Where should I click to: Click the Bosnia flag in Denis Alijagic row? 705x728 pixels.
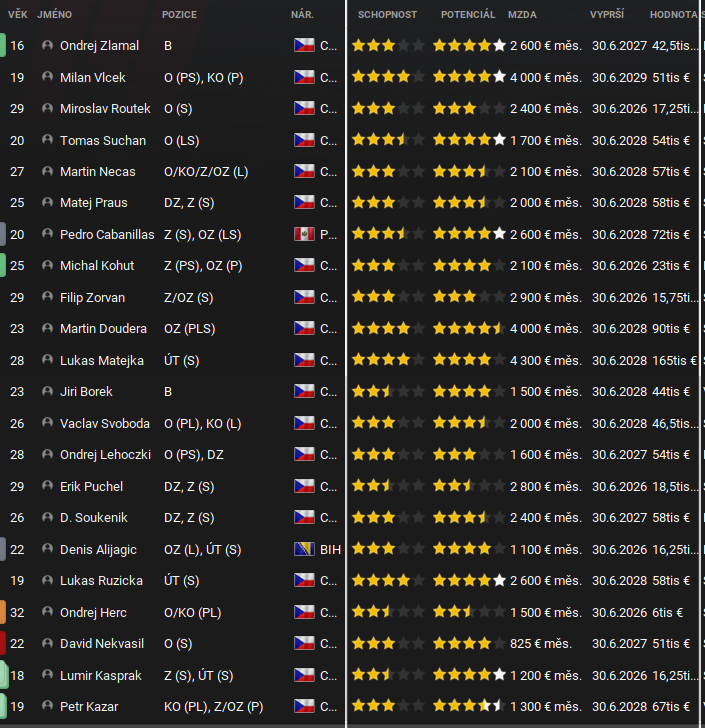(304, 549)
